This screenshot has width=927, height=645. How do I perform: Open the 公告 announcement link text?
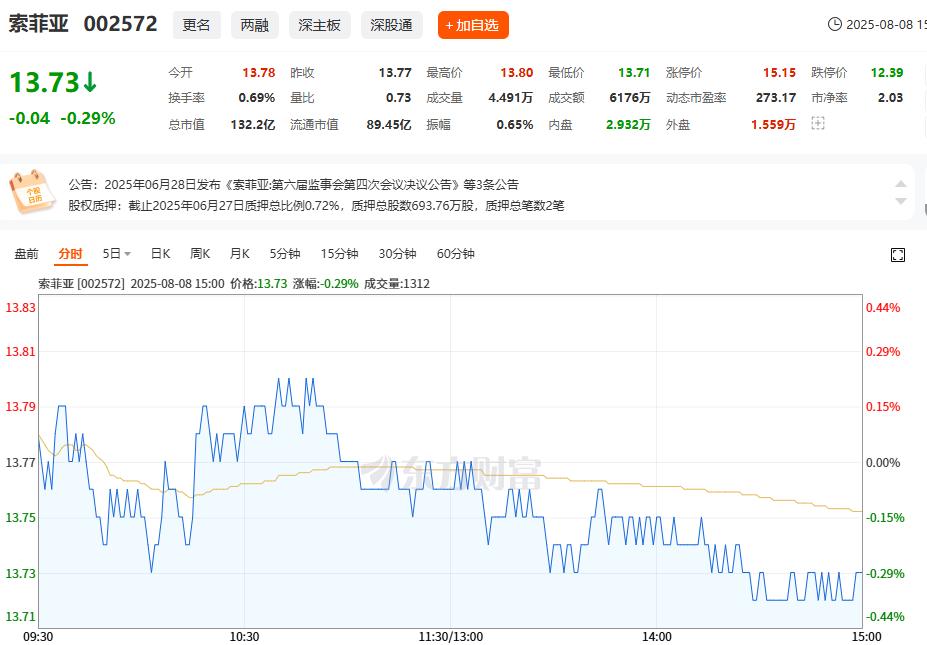[293, 184]
